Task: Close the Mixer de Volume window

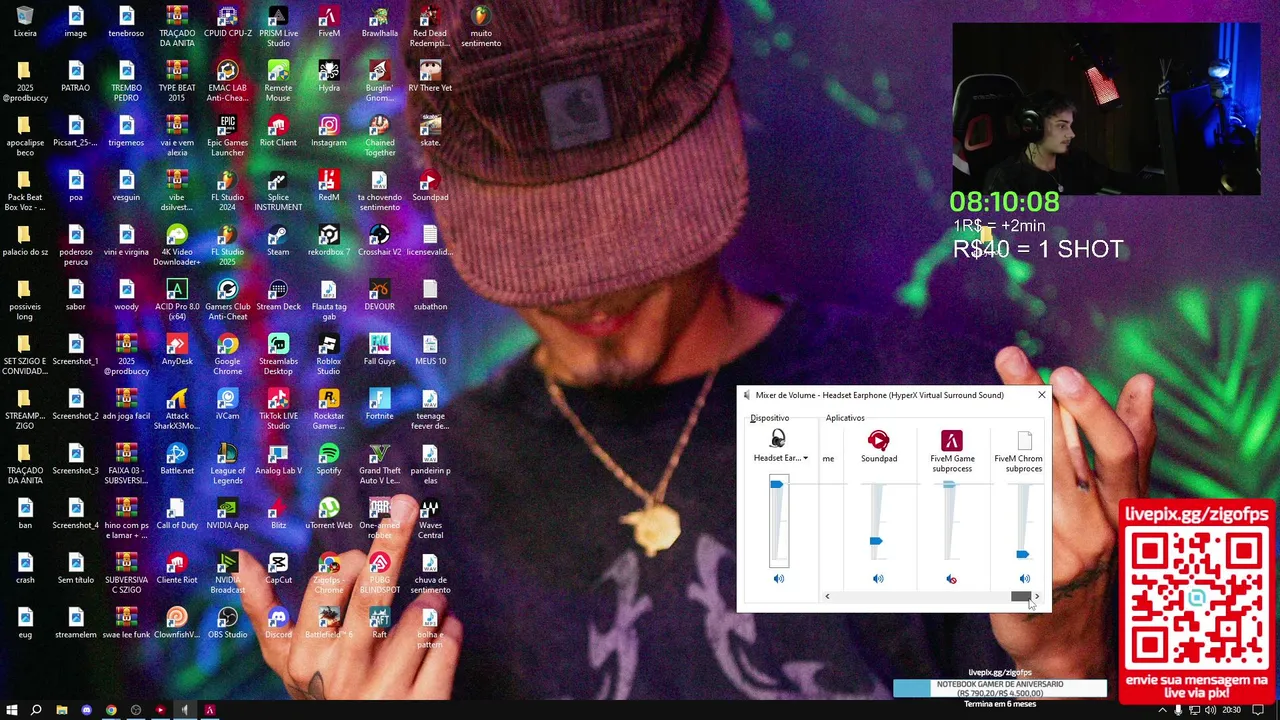Action: click(x=1041, y=395)
